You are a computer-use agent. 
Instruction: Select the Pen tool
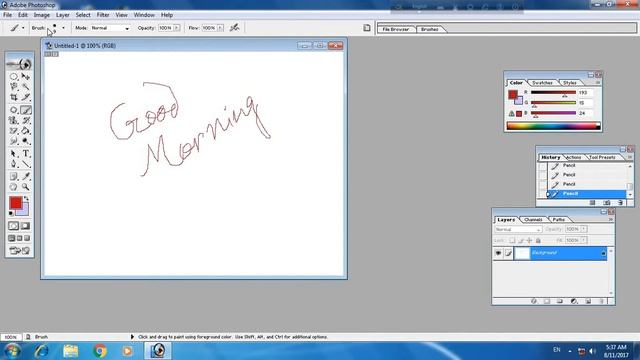13,164
